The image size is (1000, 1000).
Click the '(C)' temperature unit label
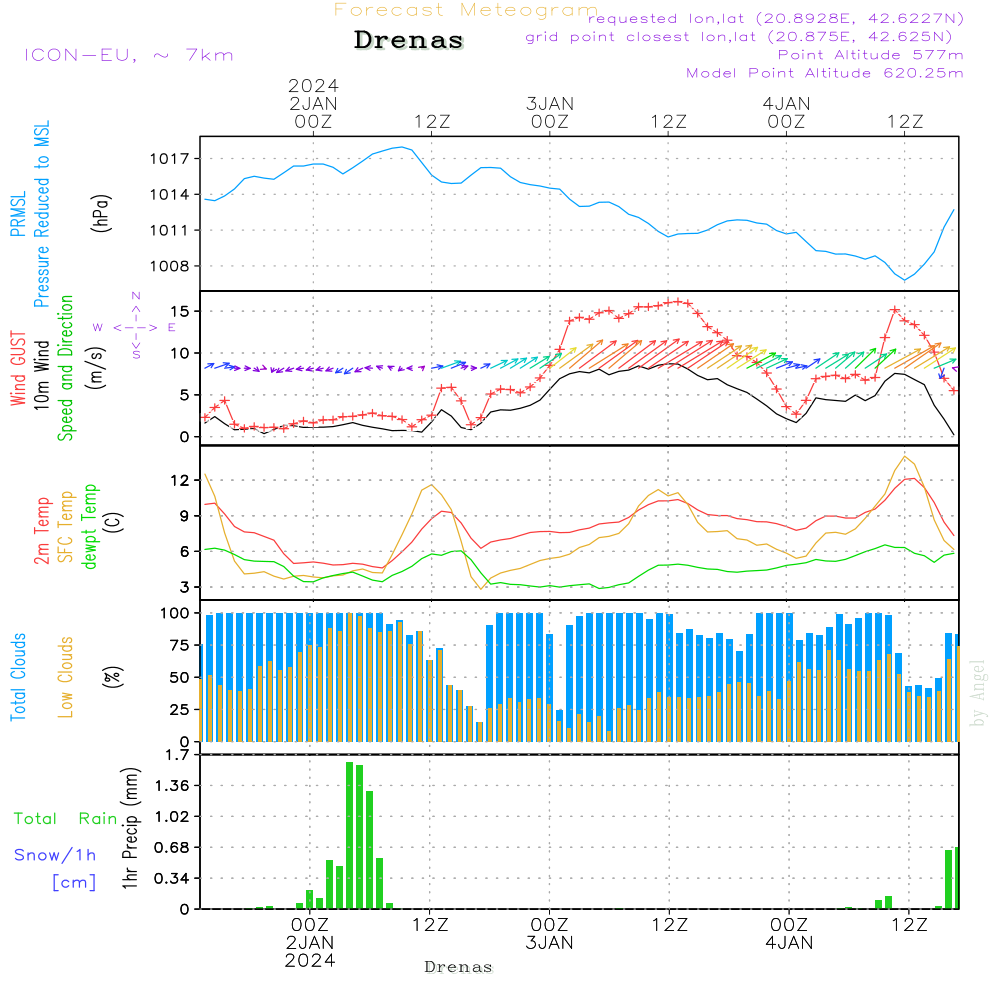click(x=114, y=523)
